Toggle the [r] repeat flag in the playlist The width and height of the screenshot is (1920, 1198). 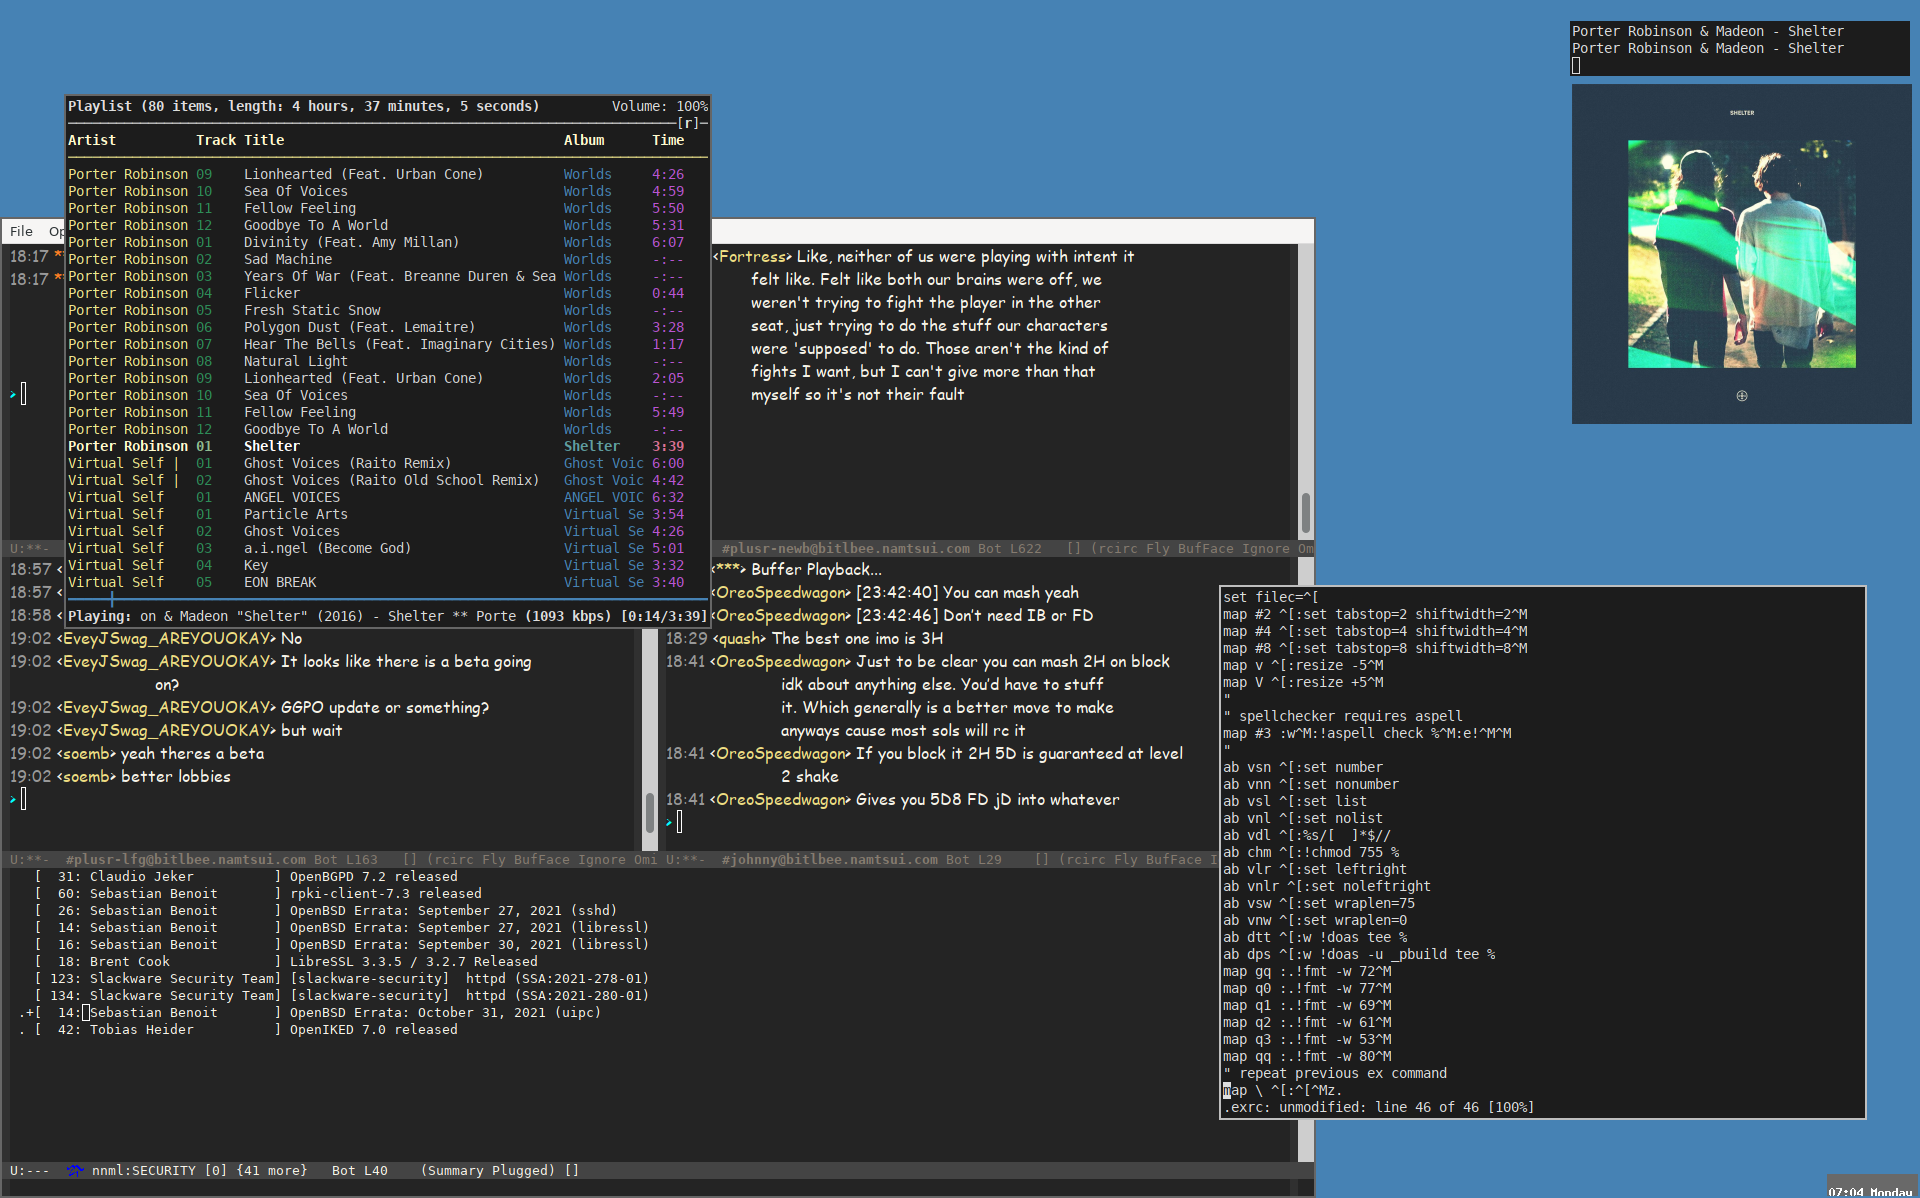688,123
